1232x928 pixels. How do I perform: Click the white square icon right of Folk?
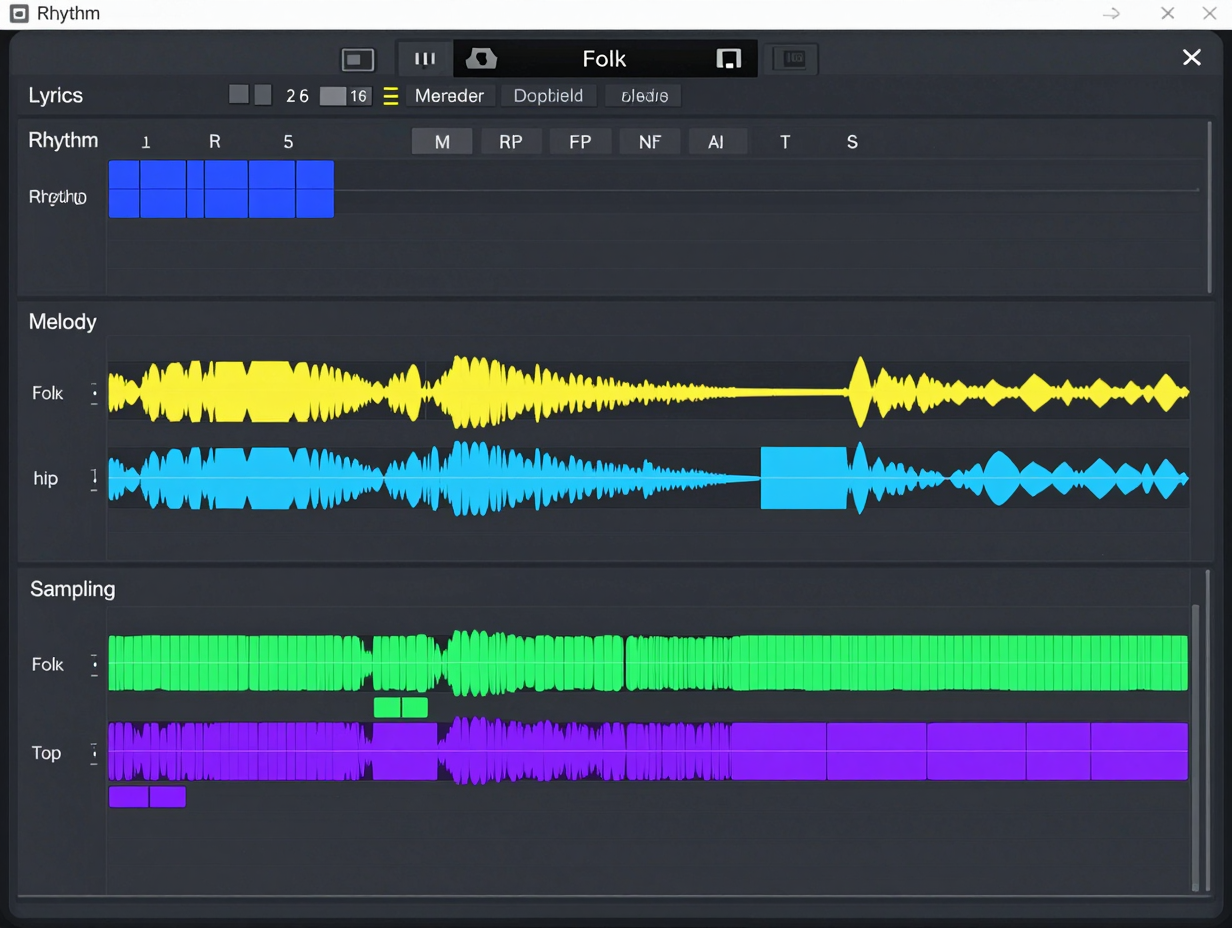pos(729,59)
